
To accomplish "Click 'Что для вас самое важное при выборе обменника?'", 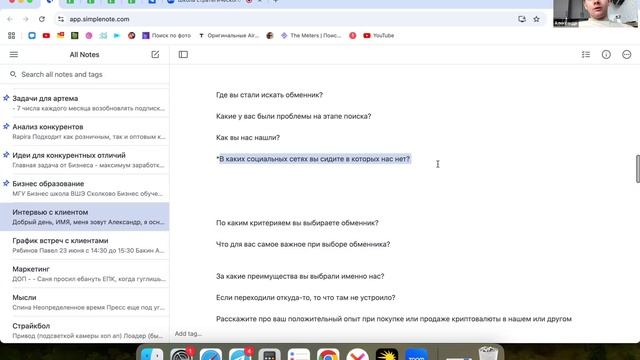I will coord(303,244).
